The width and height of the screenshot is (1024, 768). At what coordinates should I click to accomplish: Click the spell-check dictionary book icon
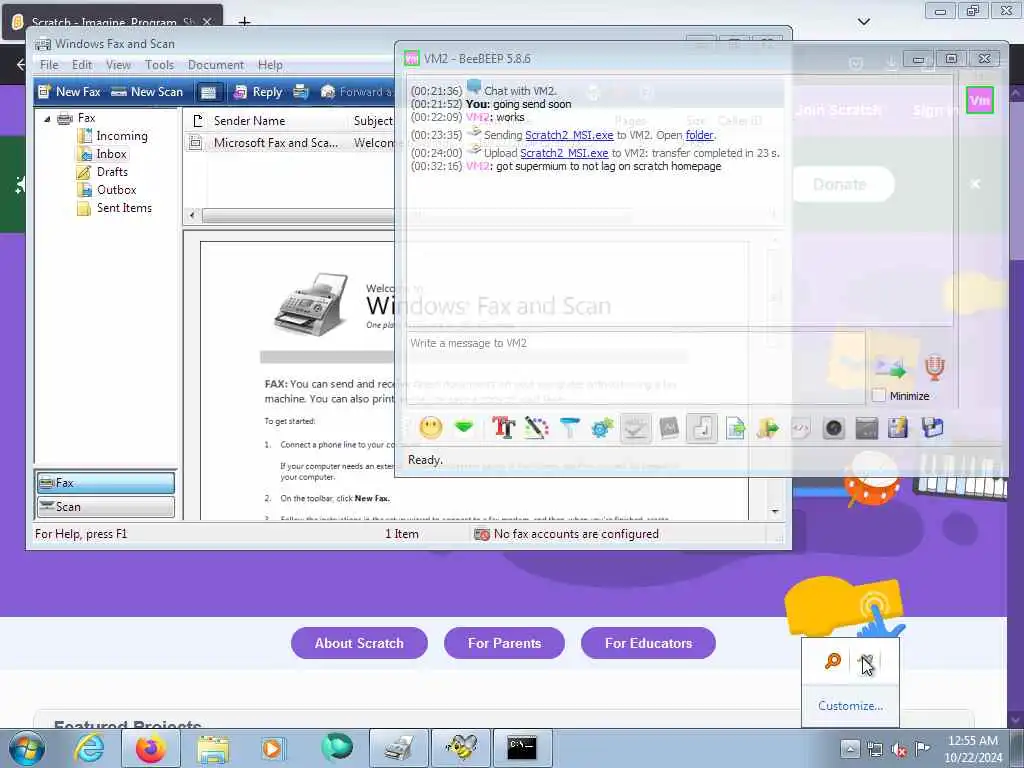(x=669, y=428)
